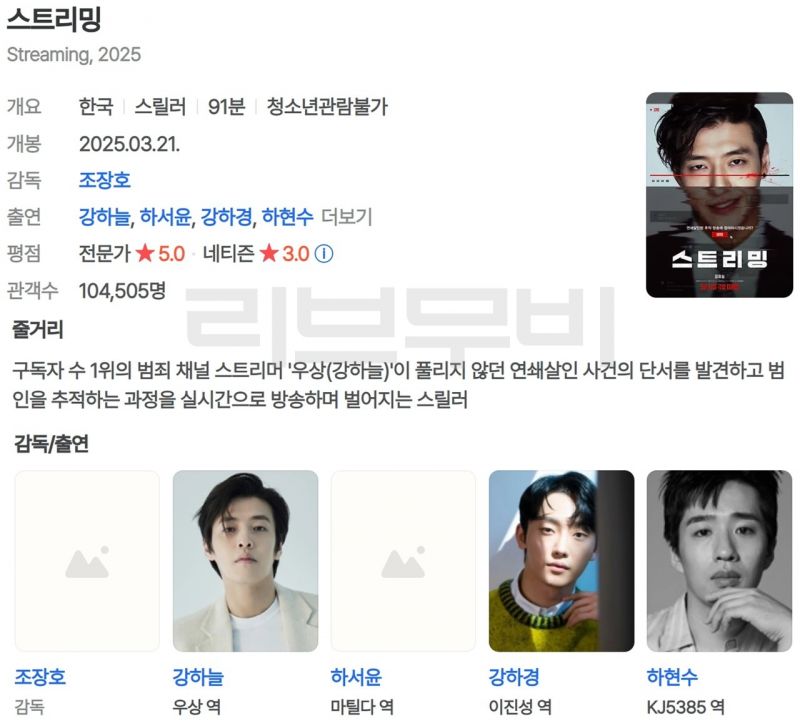Expand cast list with 더보기

tap(347, 217)
